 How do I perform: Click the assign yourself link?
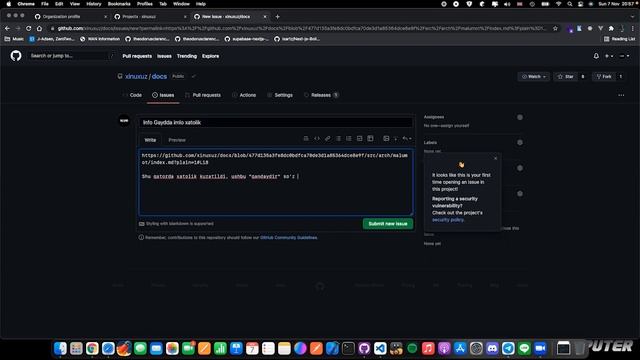(x=454, y=126)
